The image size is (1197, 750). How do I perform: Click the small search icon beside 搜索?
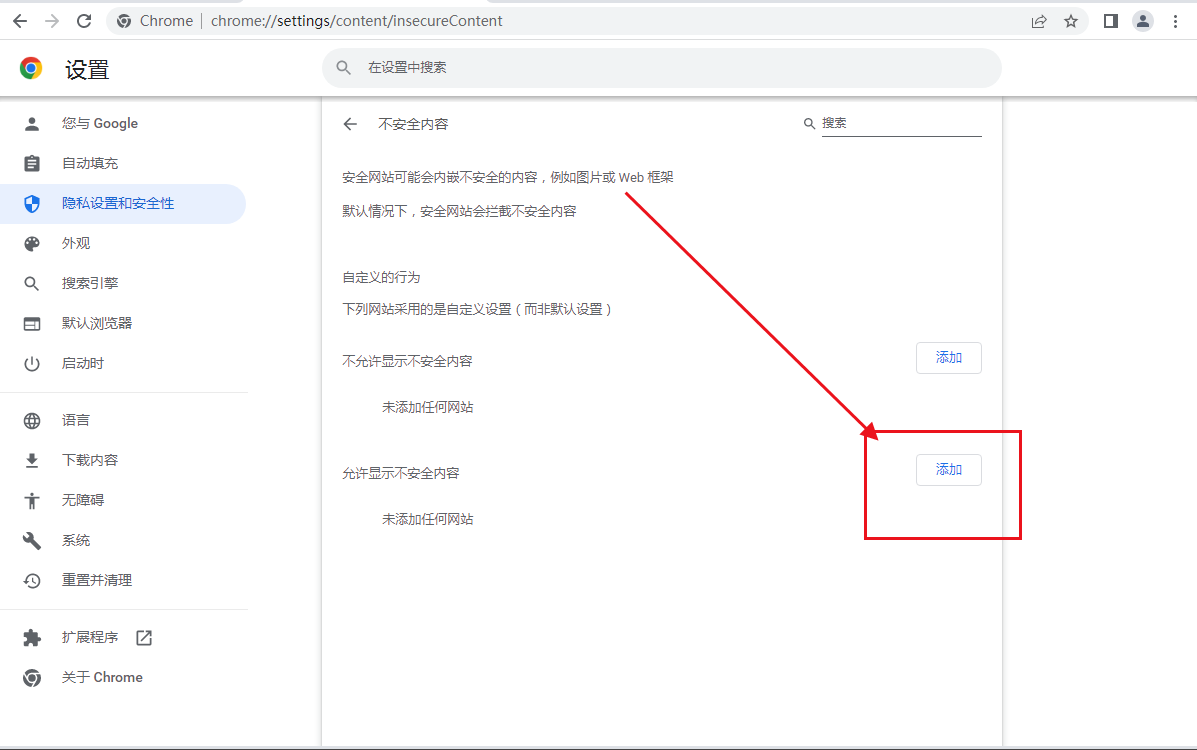(809, 123)
